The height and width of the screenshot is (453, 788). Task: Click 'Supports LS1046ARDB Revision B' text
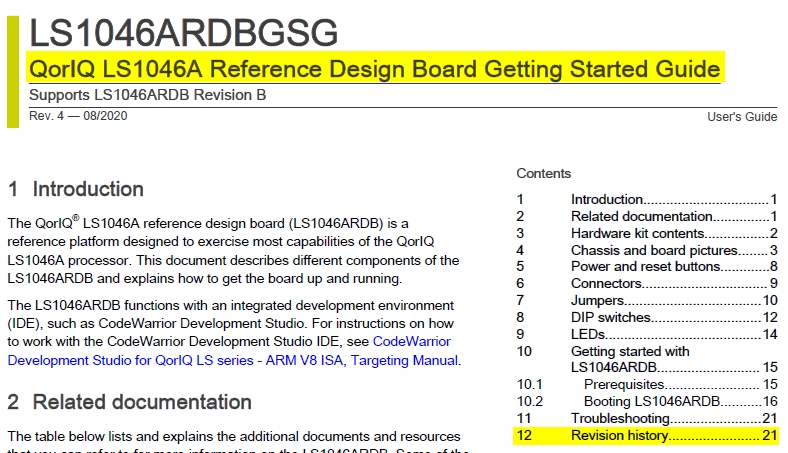147,95
